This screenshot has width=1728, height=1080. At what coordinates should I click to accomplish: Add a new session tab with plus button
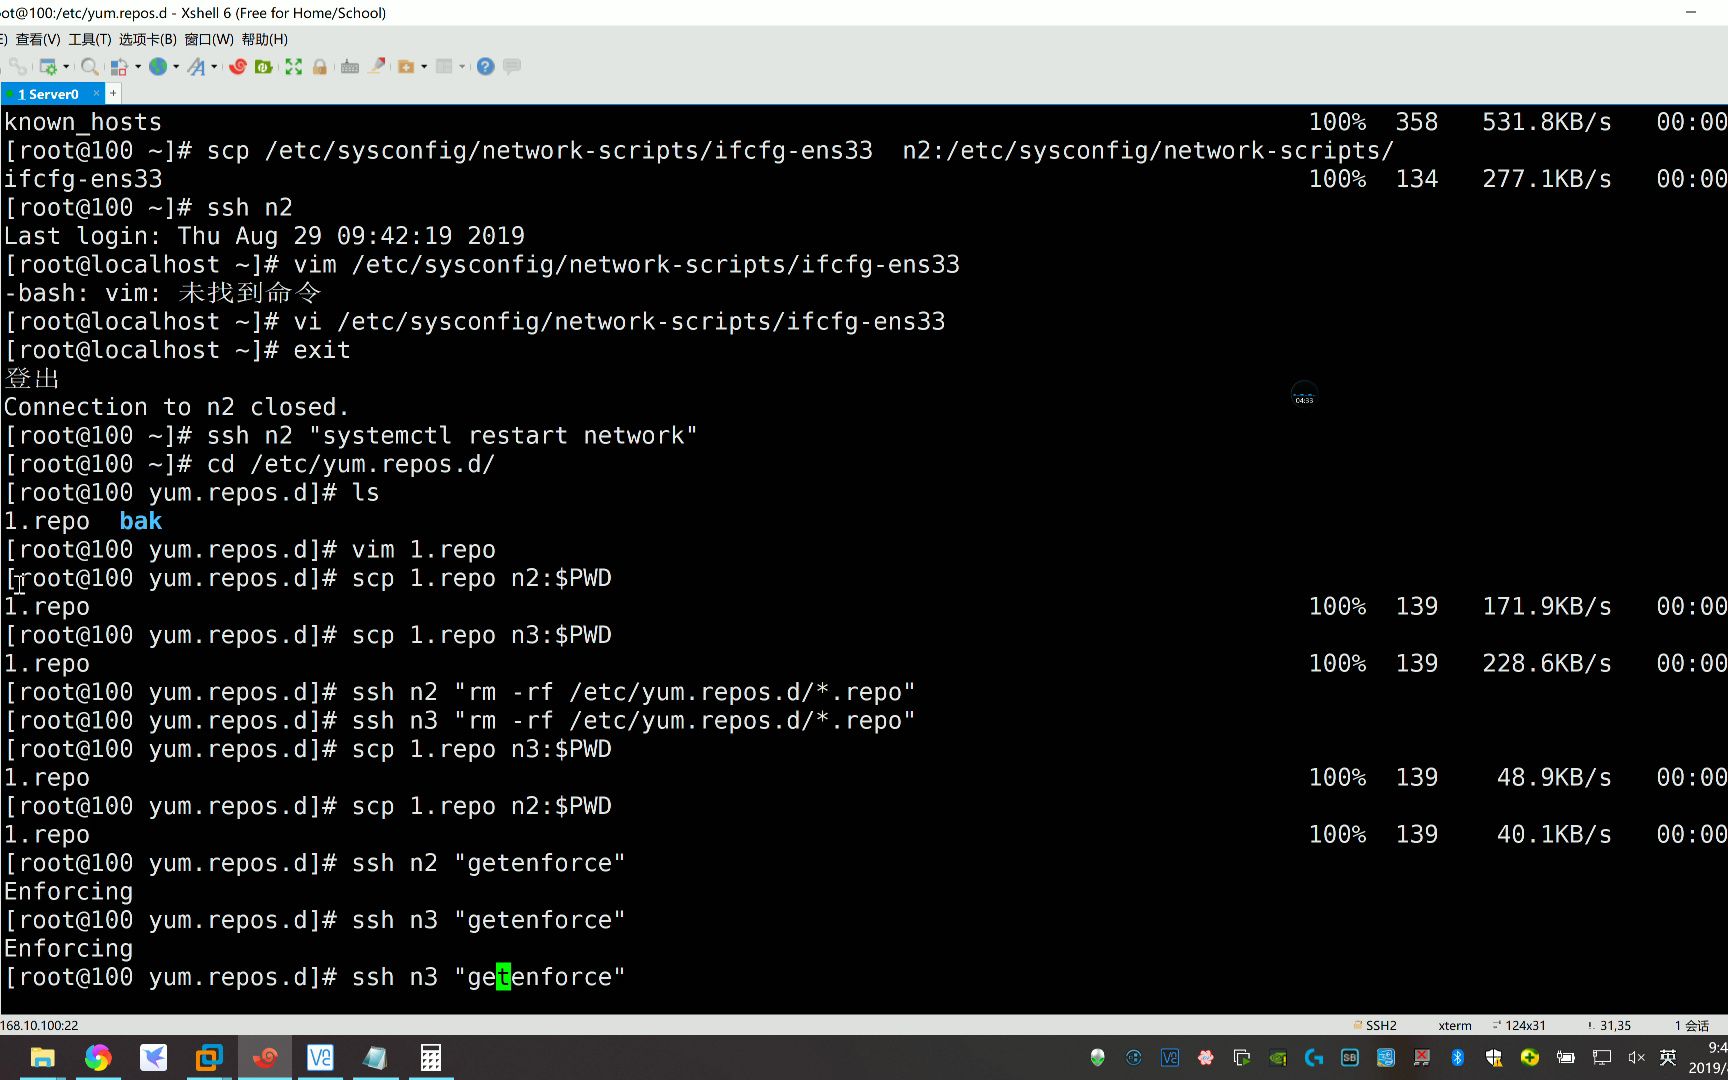click(113, 93)
